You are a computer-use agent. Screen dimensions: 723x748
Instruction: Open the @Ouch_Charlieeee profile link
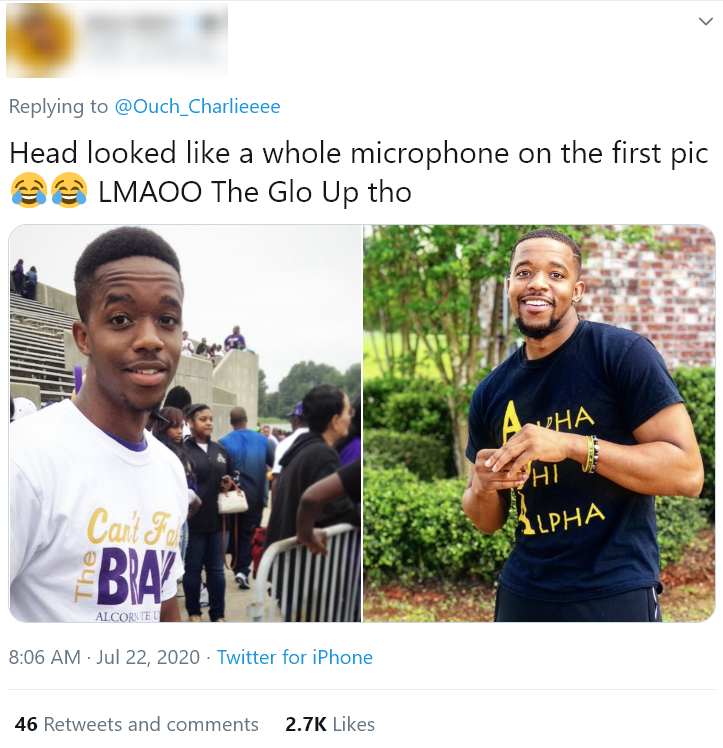pos(197,106)
